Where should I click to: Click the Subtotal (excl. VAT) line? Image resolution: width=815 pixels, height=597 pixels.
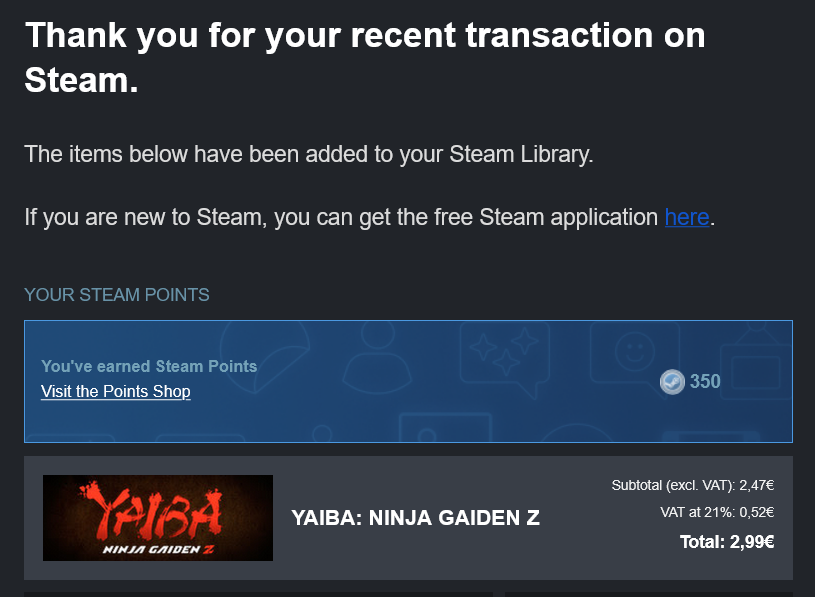click(x=693, y=485)
